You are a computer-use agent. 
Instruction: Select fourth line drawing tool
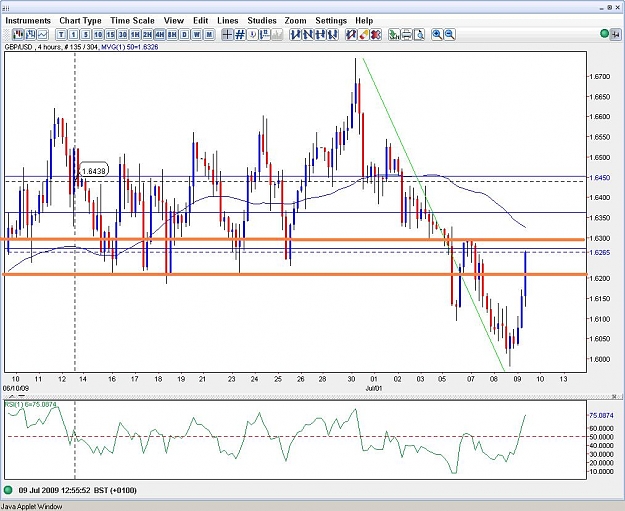(332, 35)
